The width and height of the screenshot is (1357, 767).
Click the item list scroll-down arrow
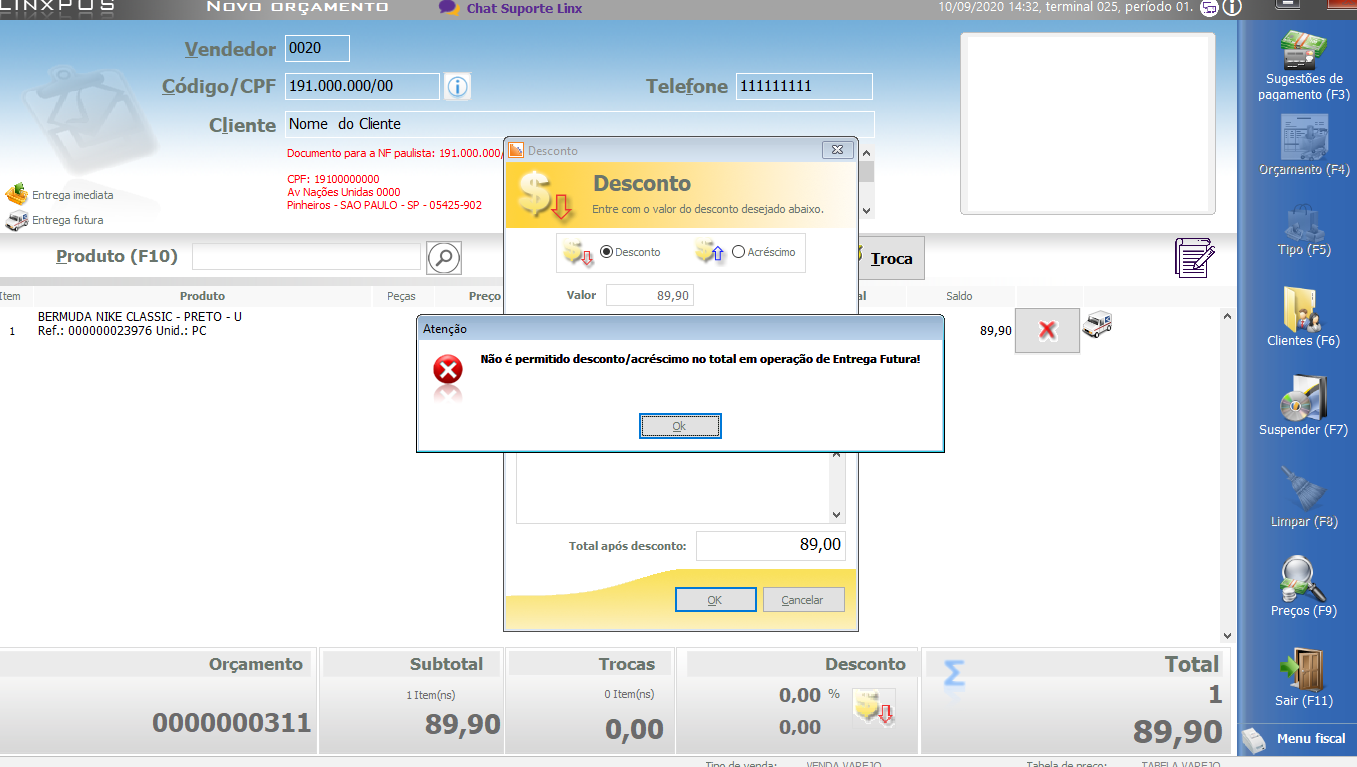[1227, 635]
